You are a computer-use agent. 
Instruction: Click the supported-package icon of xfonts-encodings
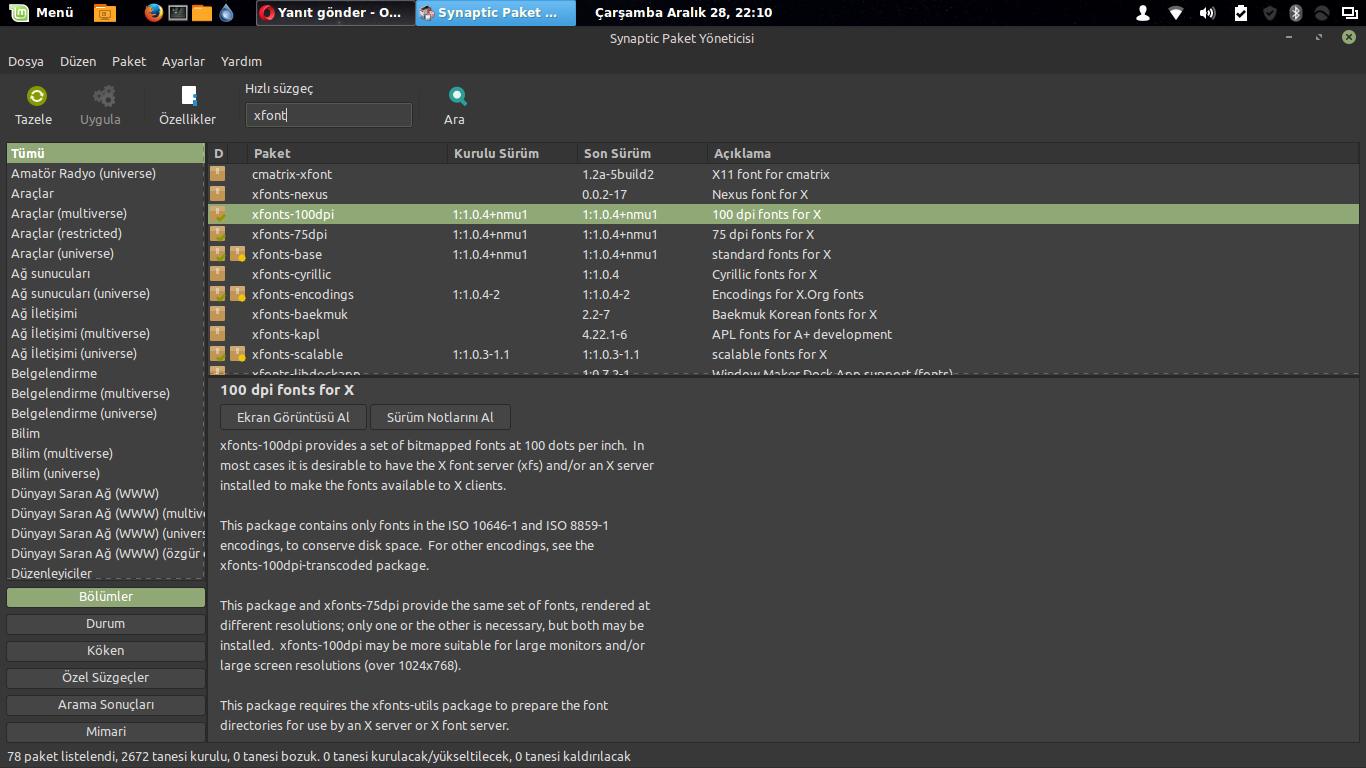coord(238,294)
